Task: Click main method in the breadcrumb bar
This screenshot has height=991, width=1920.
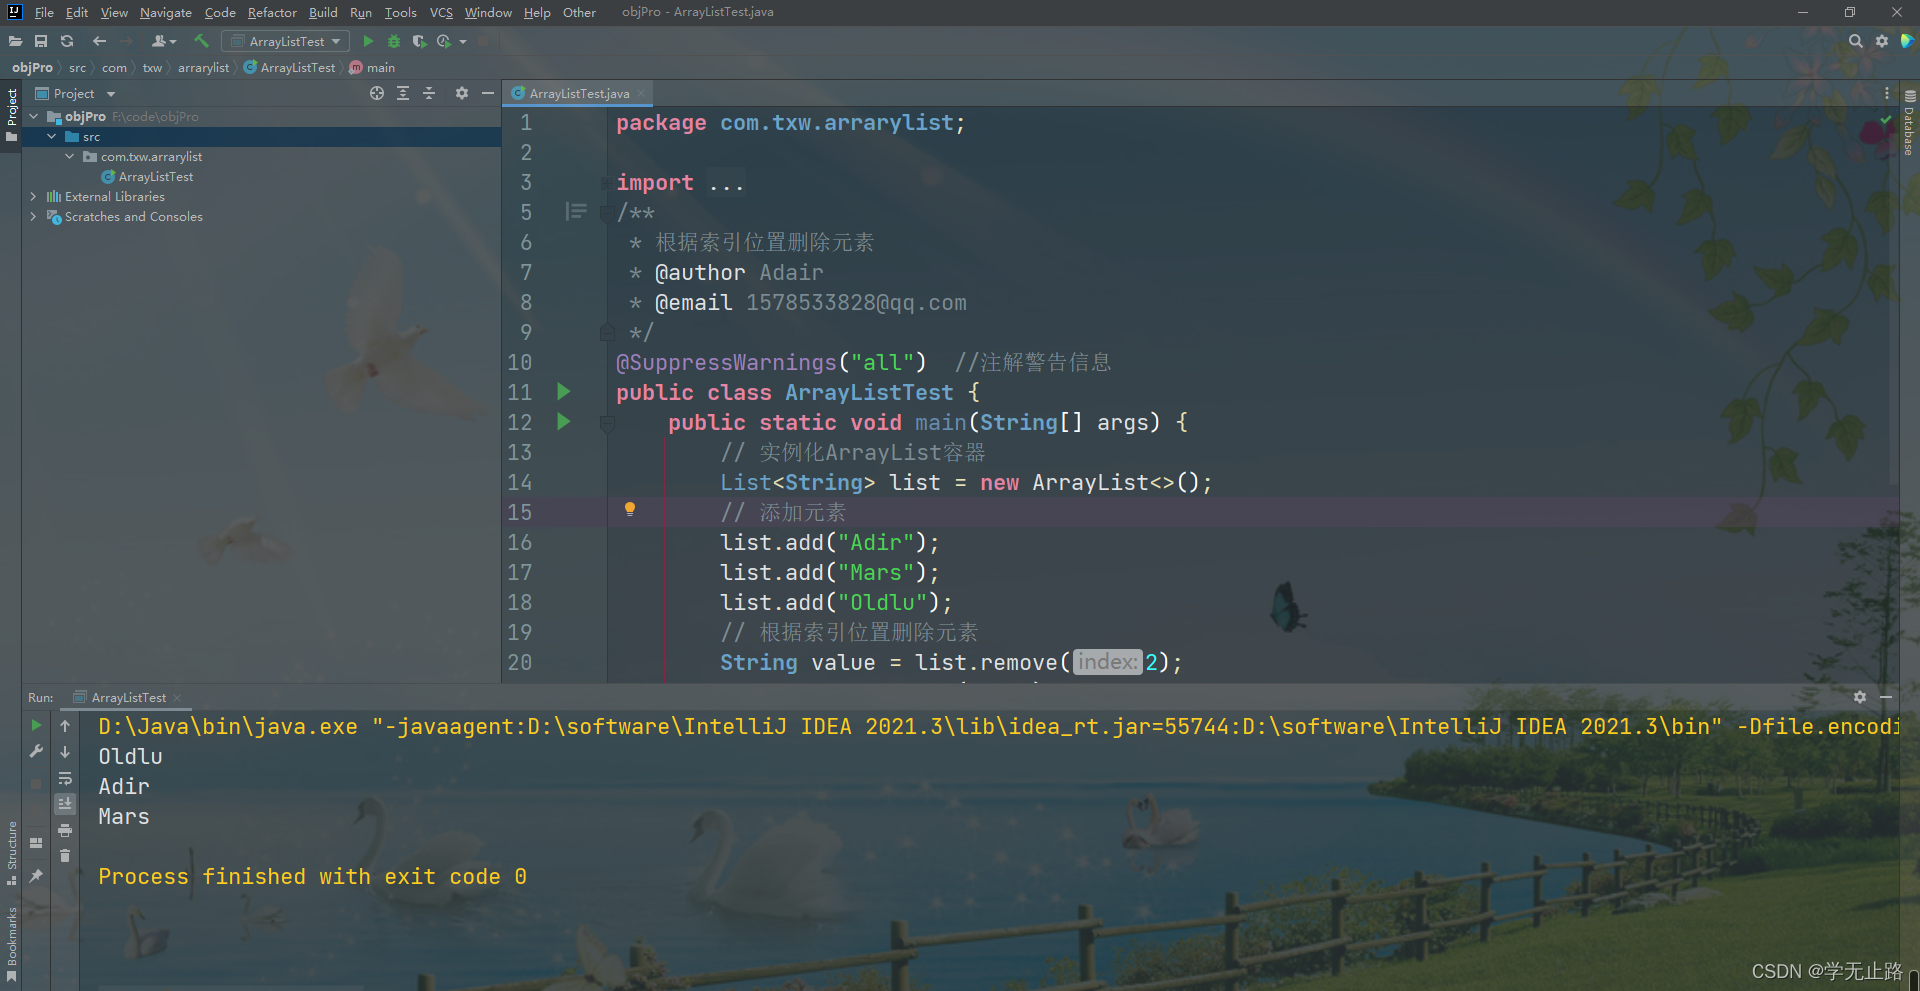Action: click(x=372, y=68)
